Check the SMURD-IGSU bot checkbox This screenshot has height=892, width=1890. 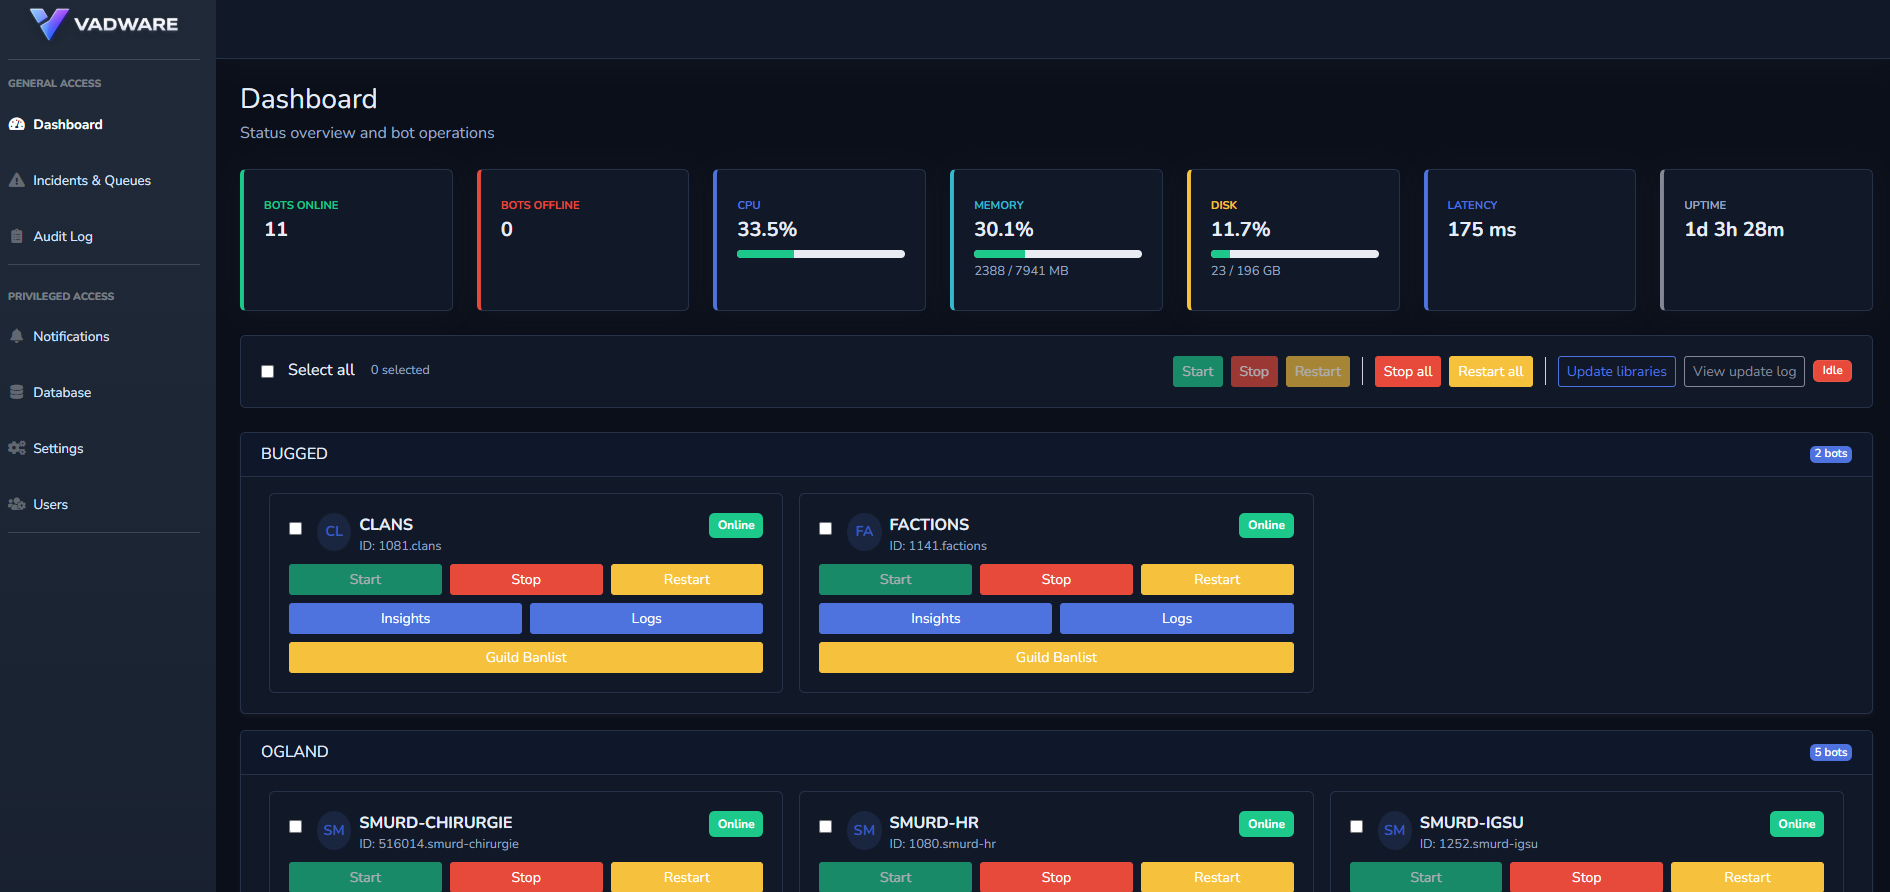click(x=1356, y=826)
